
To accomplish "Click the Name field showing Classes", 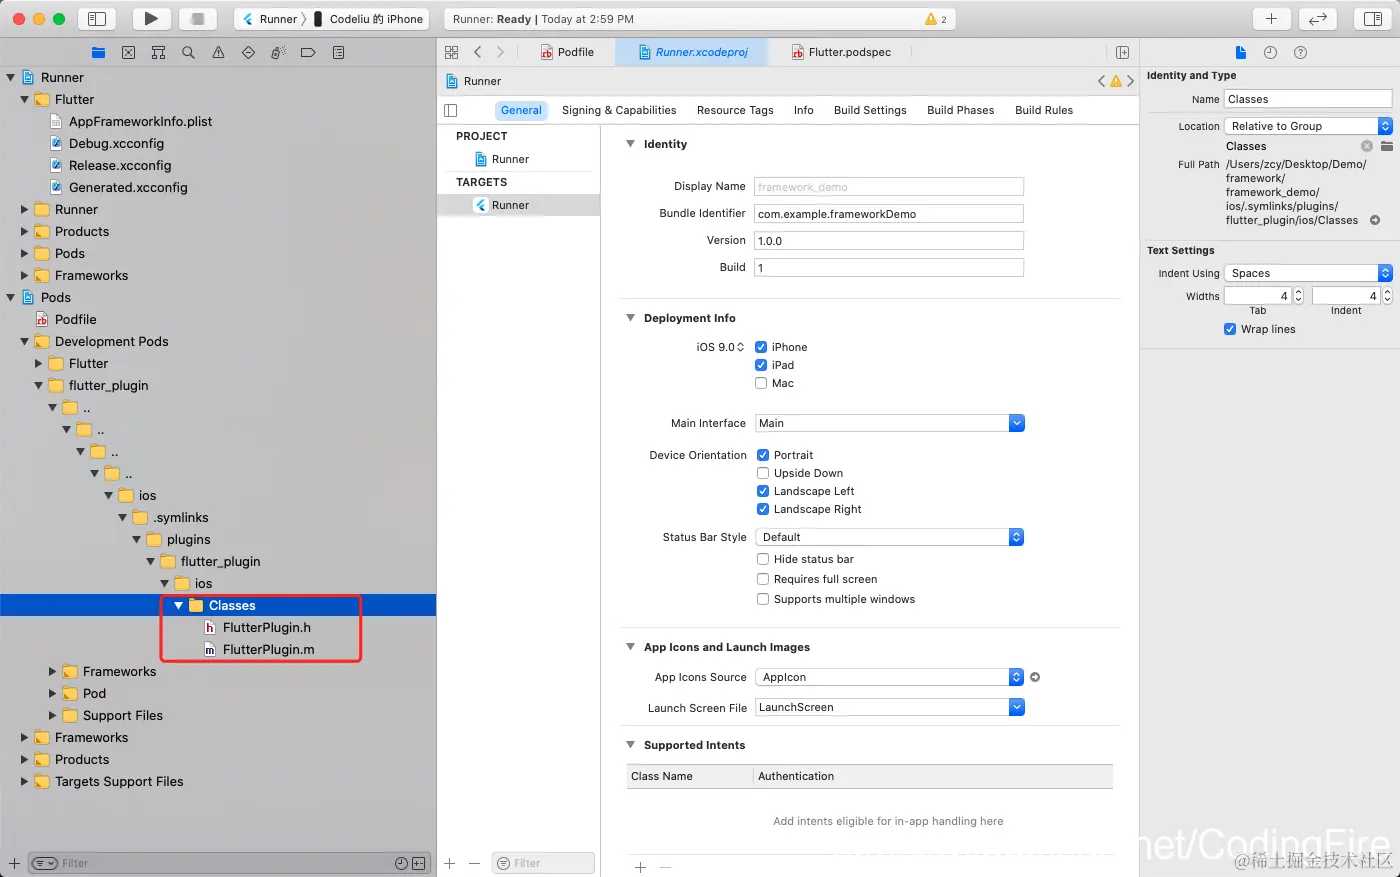I will [x=1308, y=99].
